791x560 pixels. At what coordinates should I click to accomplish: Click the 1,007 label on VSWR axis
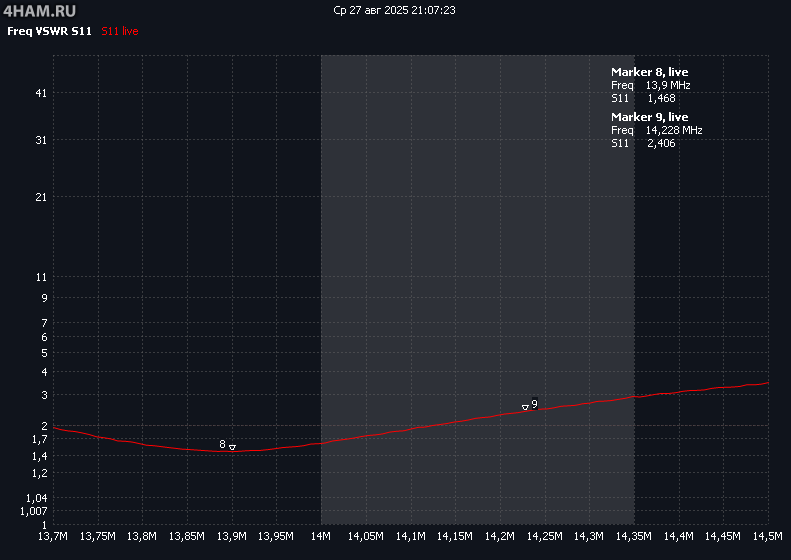tap(35, 511)
